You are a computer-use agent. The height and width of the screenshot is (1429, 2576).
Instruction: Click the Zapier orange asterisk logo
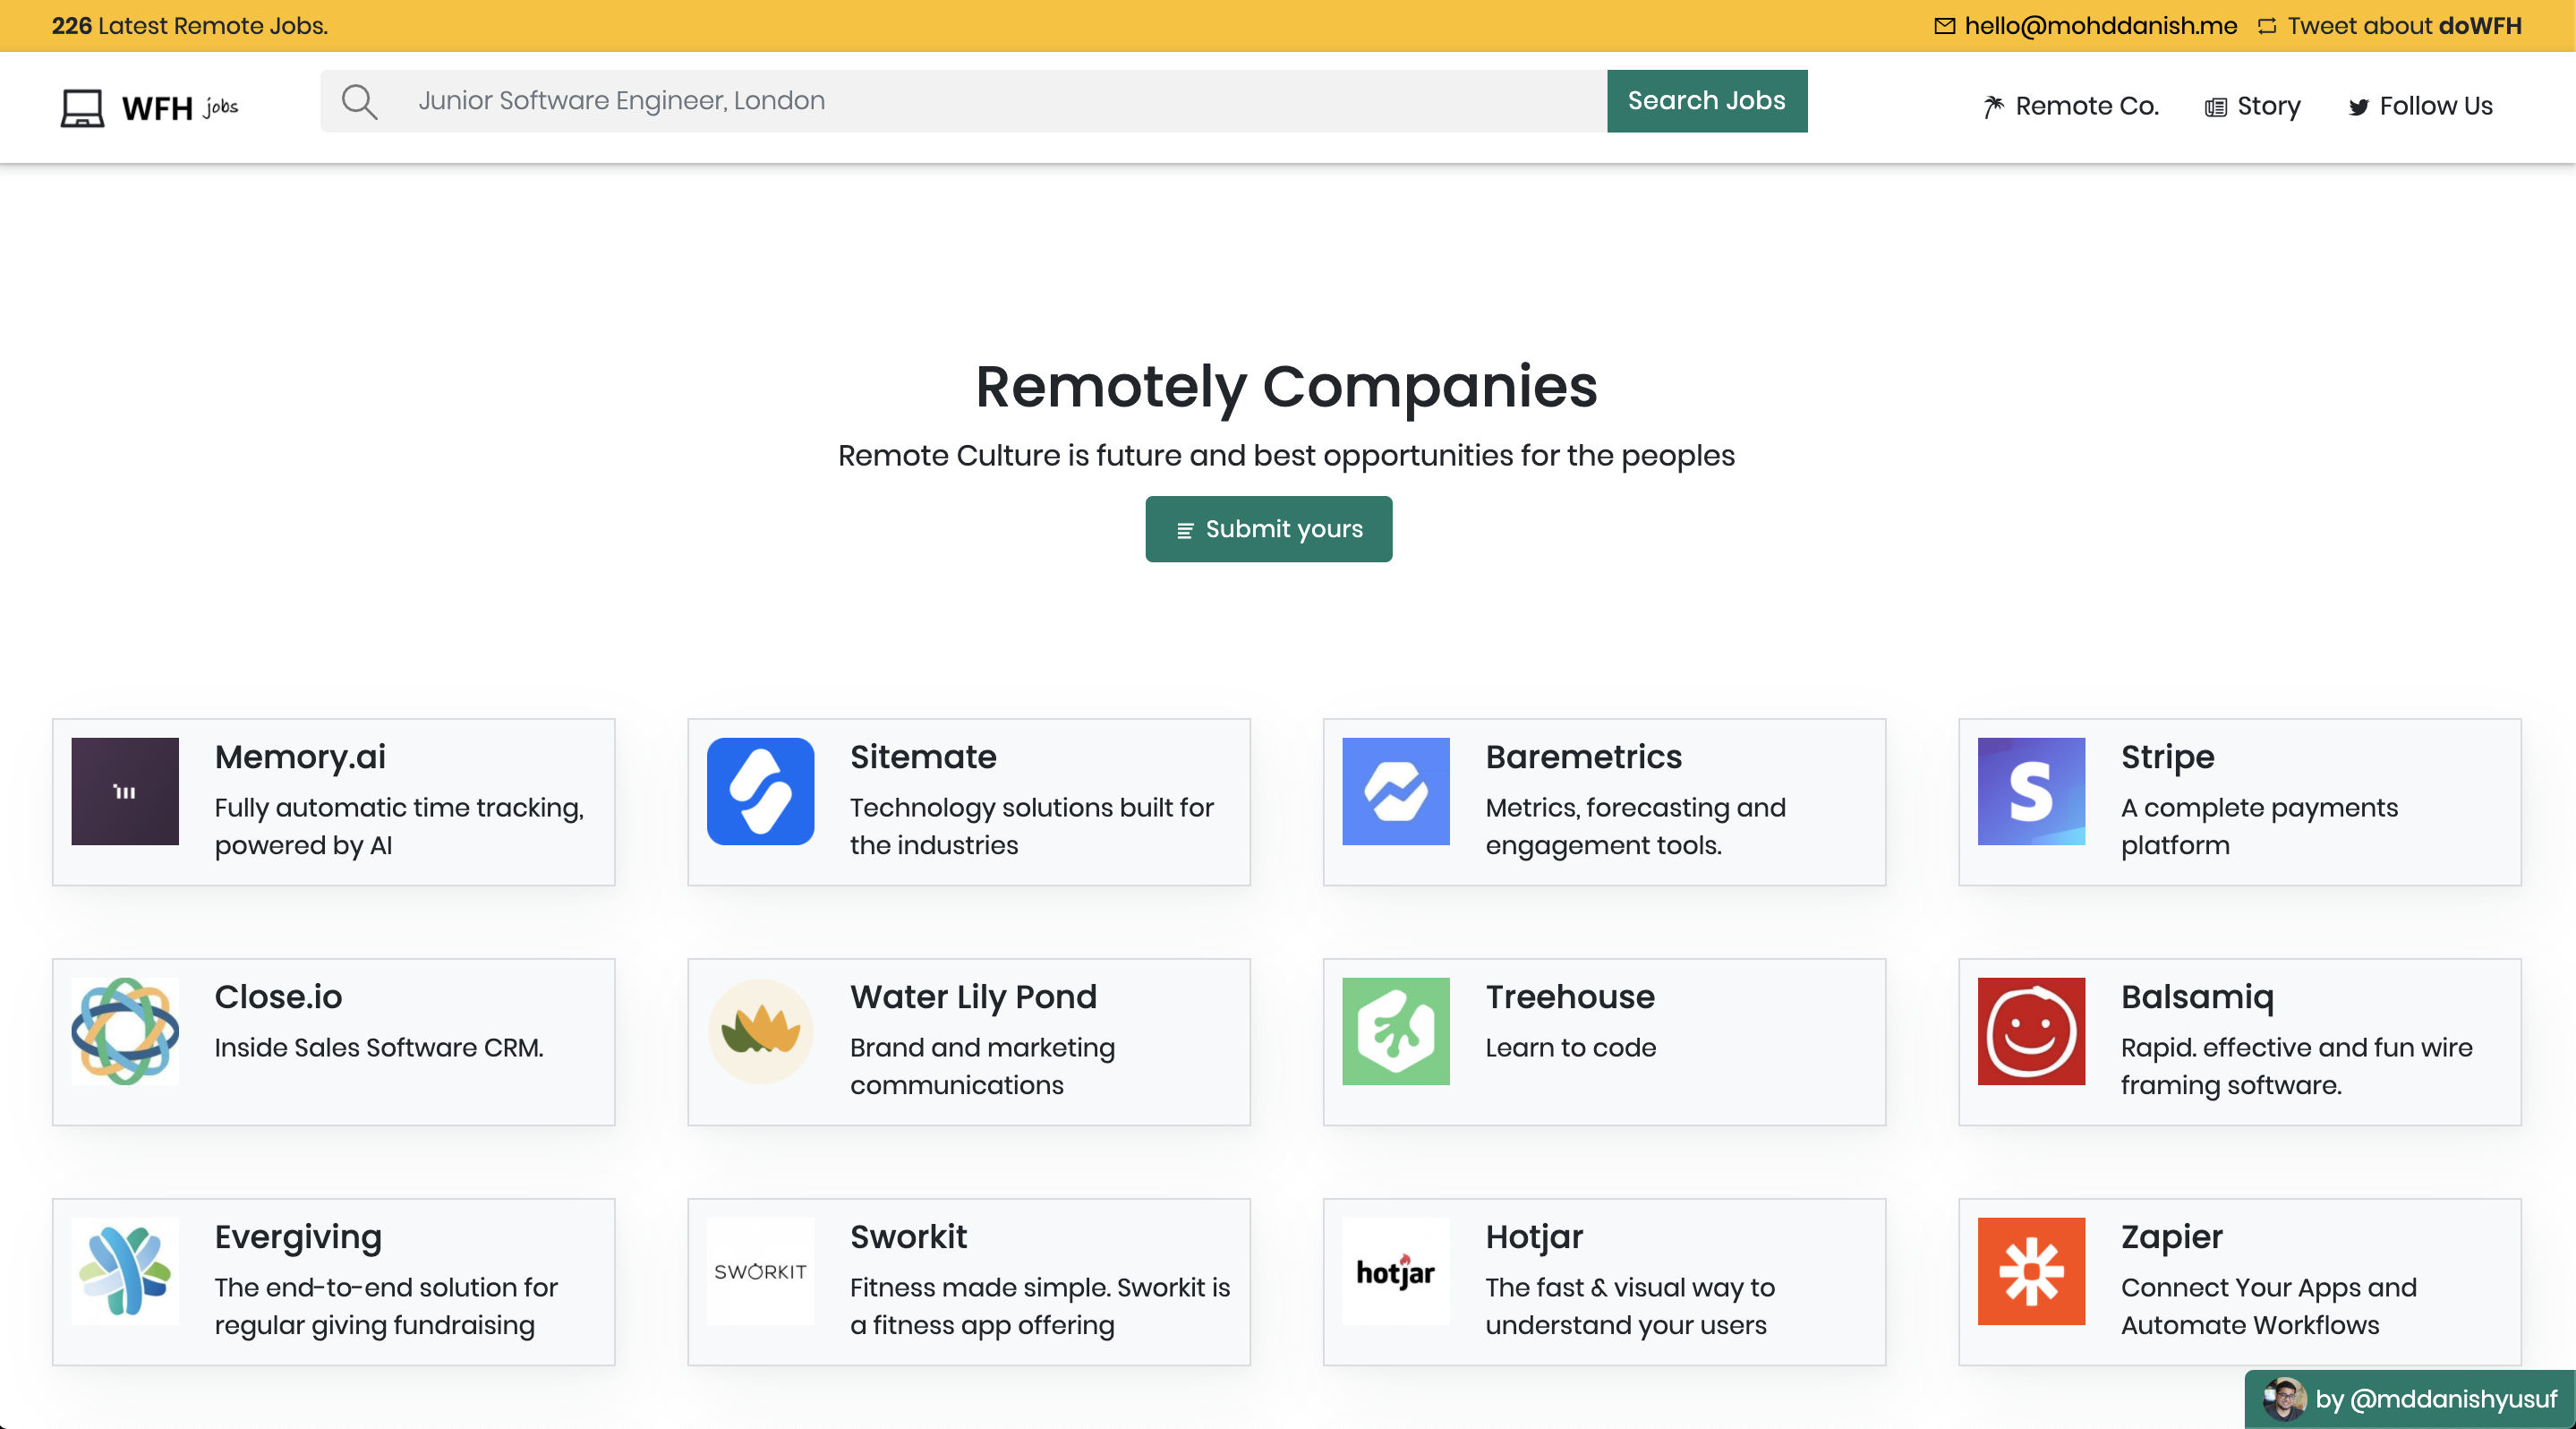(x=2031, y=1271)
